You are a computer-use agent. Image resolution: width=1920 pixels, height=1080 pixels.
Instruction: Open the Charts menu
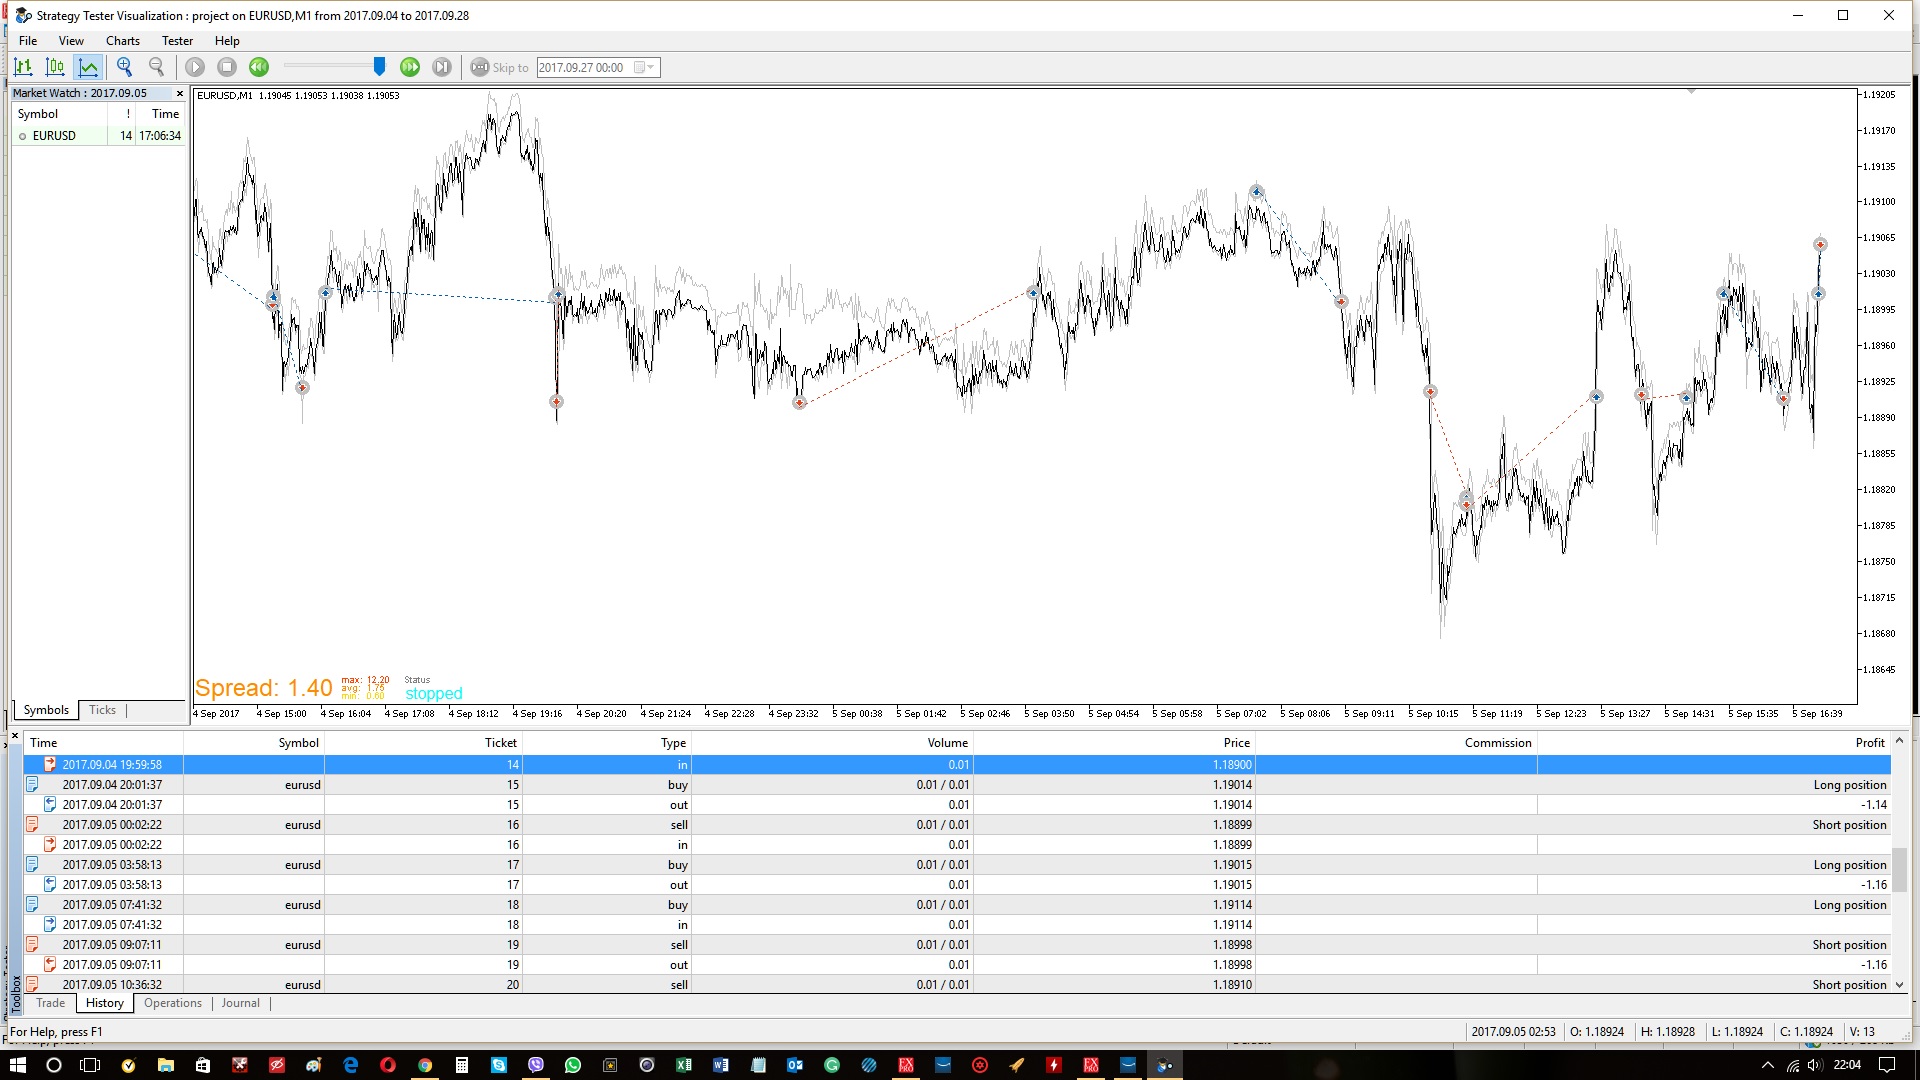coord(123,41)
